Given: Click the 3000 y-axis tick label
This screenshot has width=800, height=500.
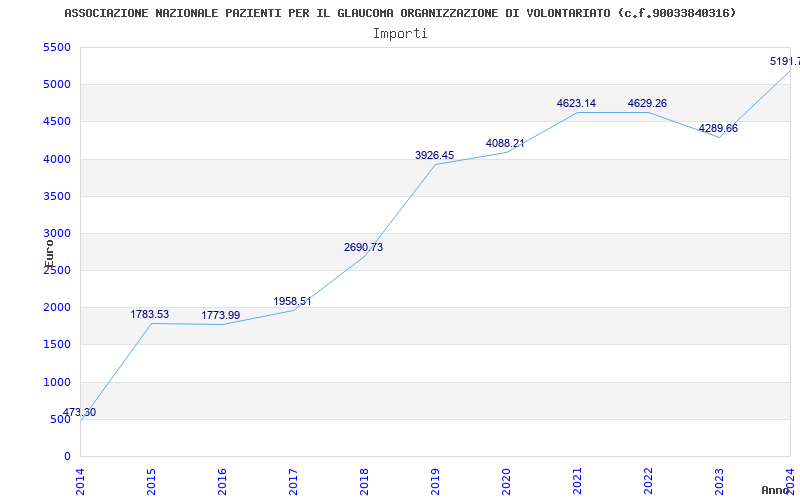Looking at the screenshot, I should 57,234.
